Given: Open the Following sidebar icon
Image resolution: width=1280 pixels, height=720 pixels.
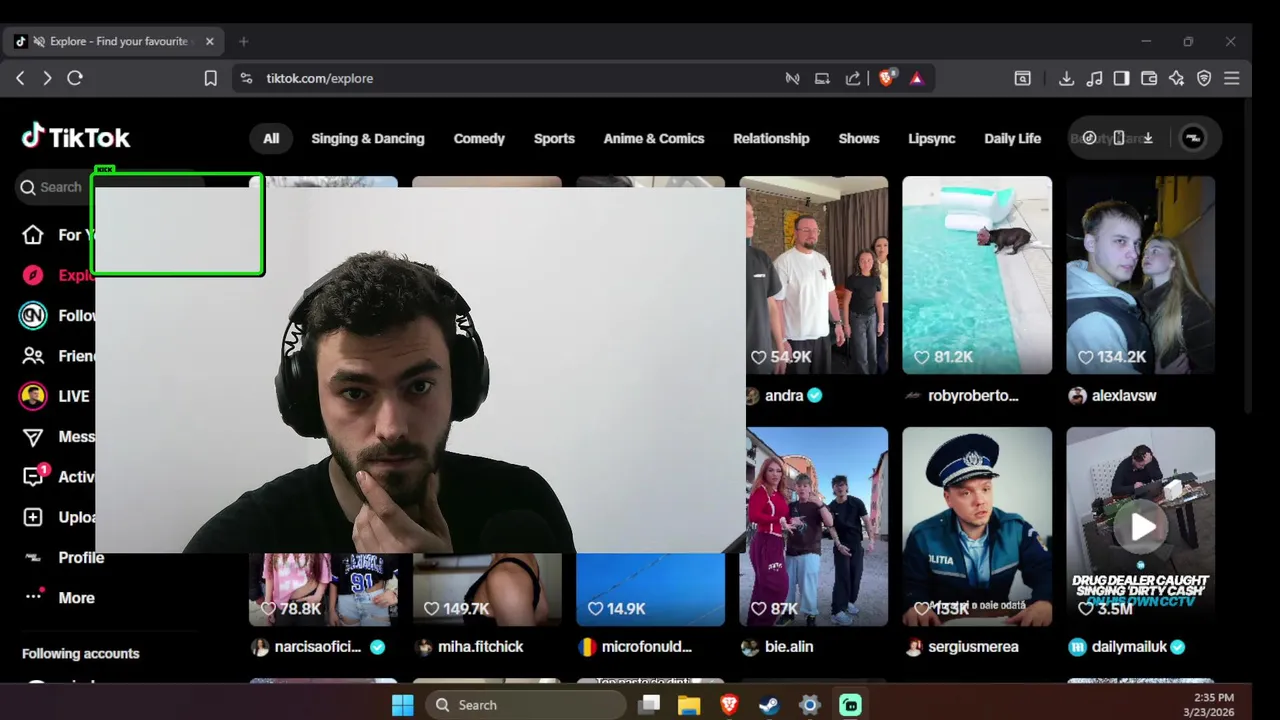Looking at the screenshot, I should [x=33, y=315].
